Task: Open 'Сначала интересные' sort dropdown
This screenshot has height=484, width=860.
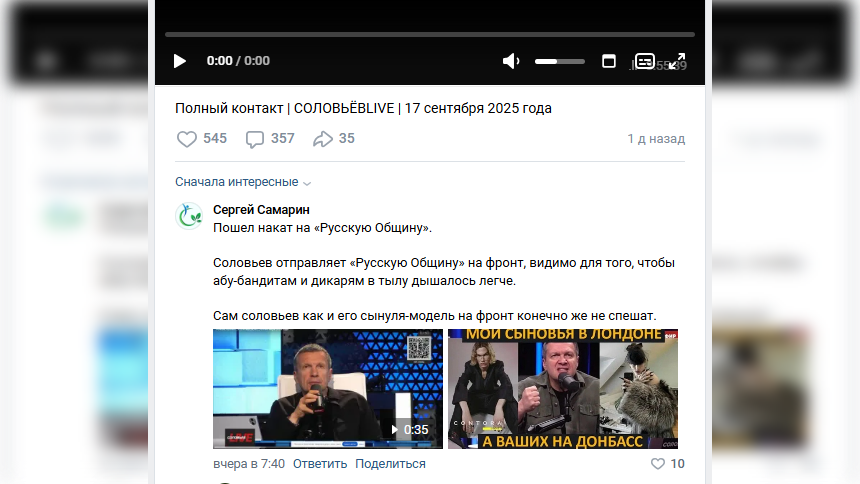Action: pos(243,182)
